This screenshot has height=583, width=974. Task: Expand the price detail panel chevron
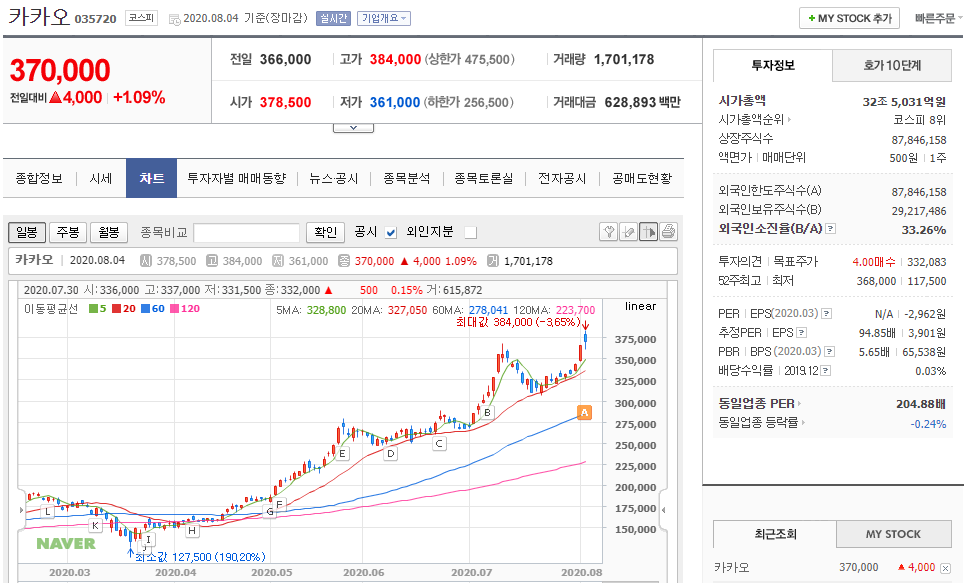click(353, 128)
